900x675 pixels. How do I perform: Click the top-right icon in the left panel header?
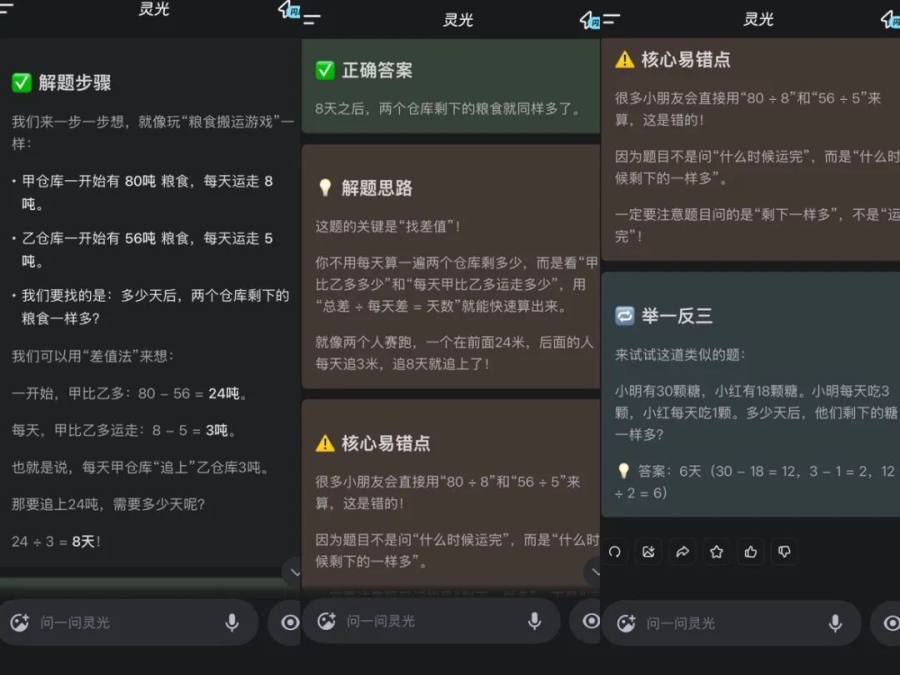(x=289, y=10)
